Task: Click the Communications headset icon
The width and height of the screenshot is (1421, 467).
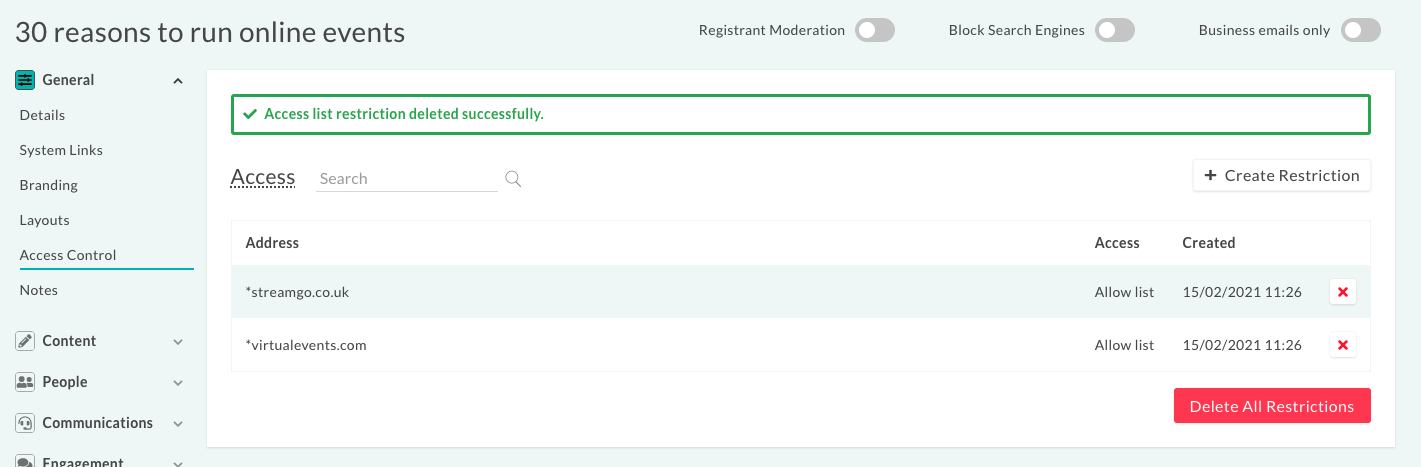Action: (25, 423)
